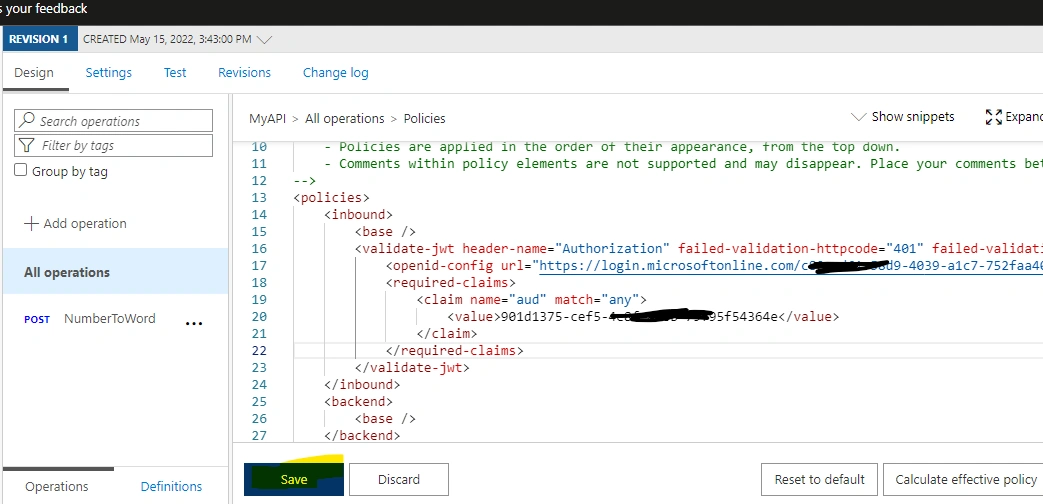The image size is (1043, 504).
Task: Toggle the Group by tag checkbox
Action: (21, 170)
